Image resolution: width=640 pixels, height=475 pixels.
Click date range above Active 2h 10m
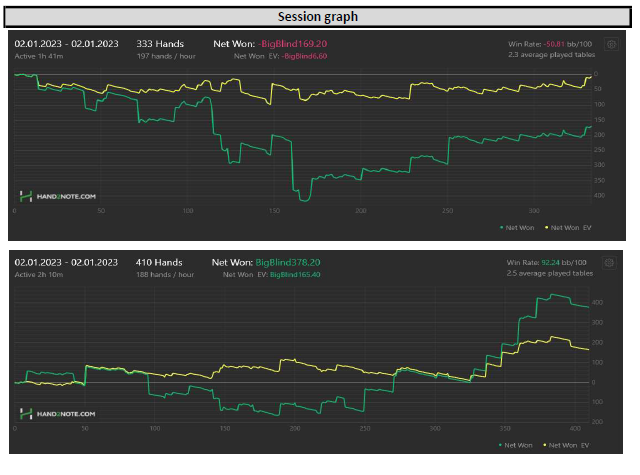pyautogui.click(x=66, y=262)
